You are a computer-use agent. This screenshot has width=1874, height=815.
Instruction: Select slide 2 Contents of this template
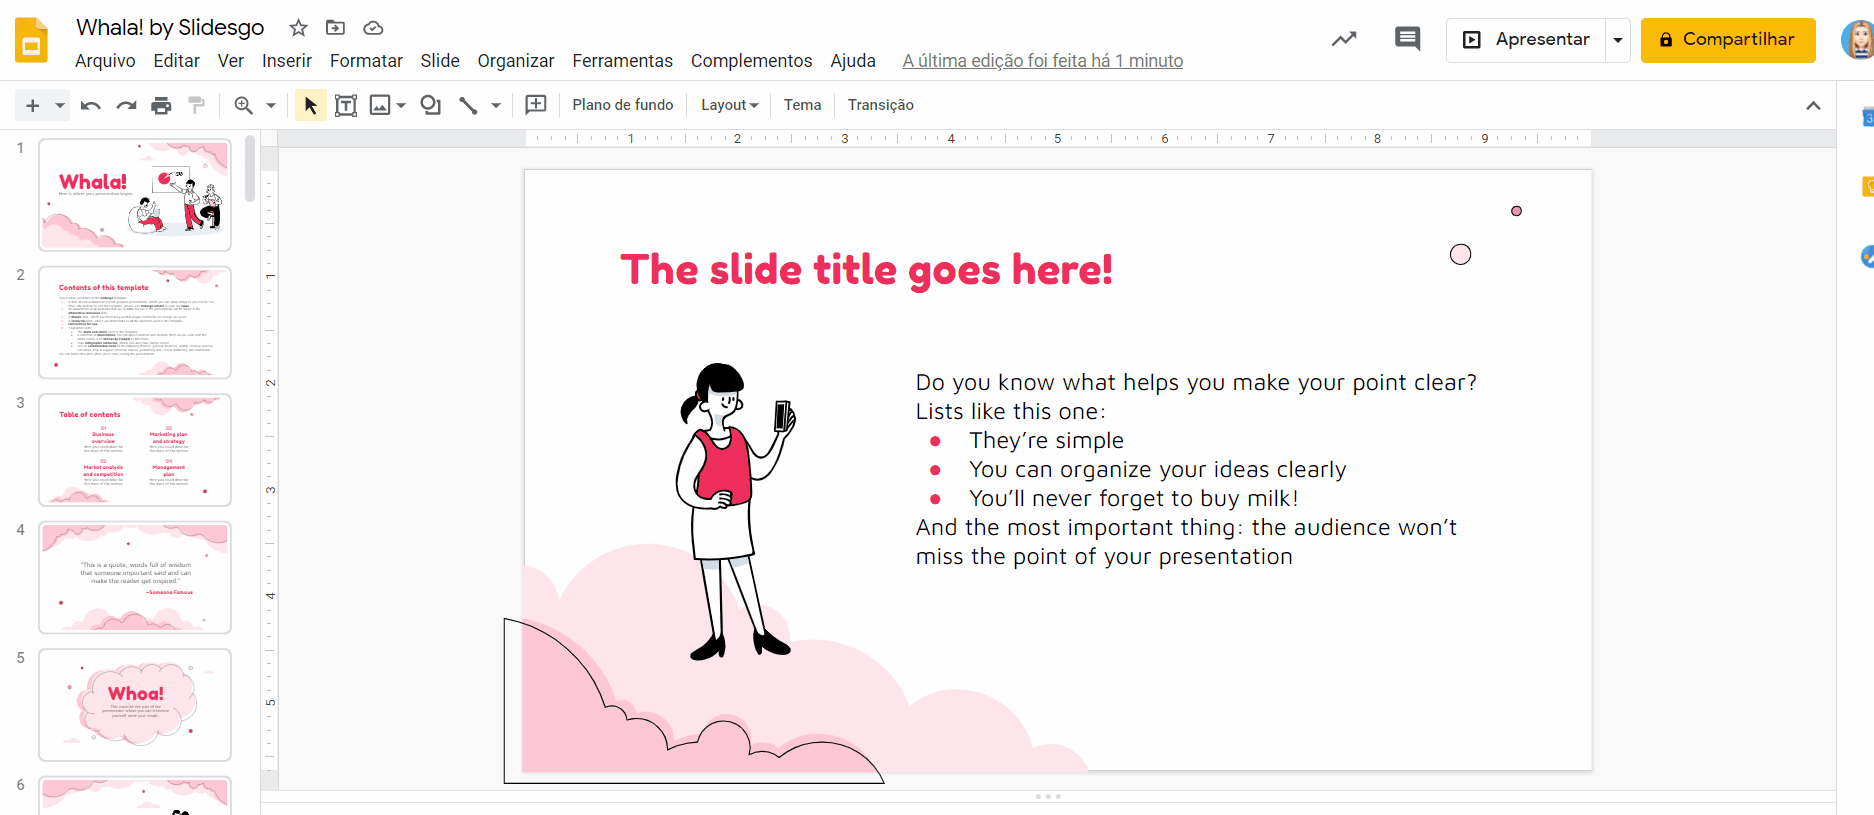tap(135, 322)
